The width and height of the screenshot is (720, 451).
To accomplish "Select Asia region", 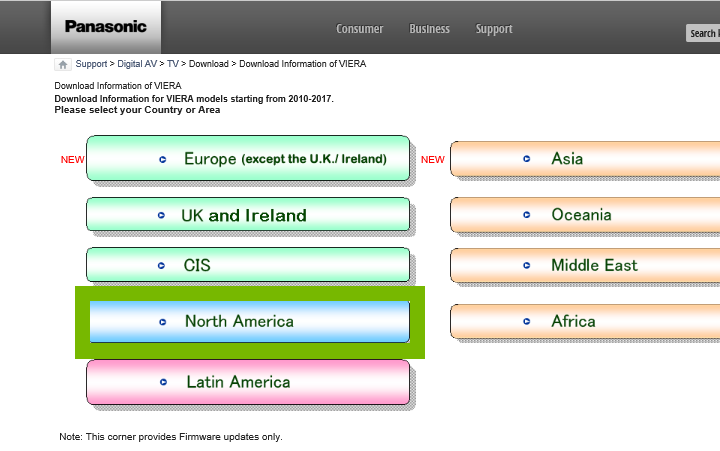I will [585, 159].
